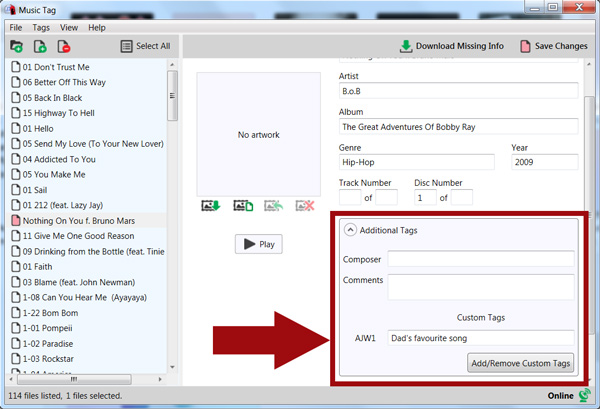Load artwork from file icon
This screenshot has width=600, height=409.
pyautogui.click(x=243, y=206)
